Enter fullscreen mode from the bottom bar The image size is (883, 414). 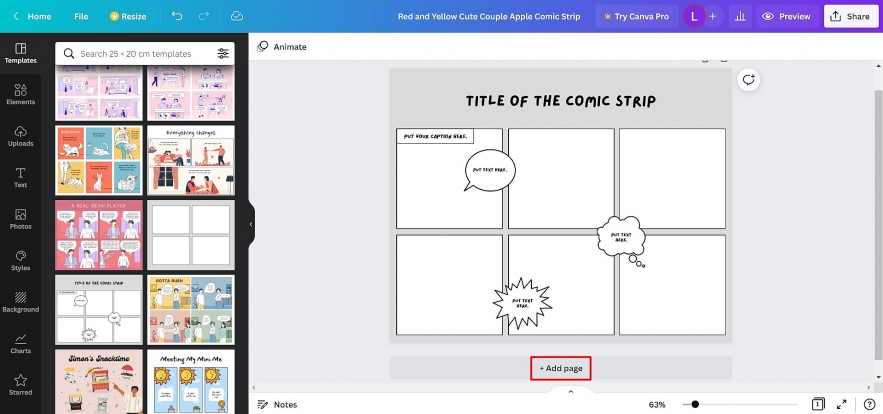point(843,404)
